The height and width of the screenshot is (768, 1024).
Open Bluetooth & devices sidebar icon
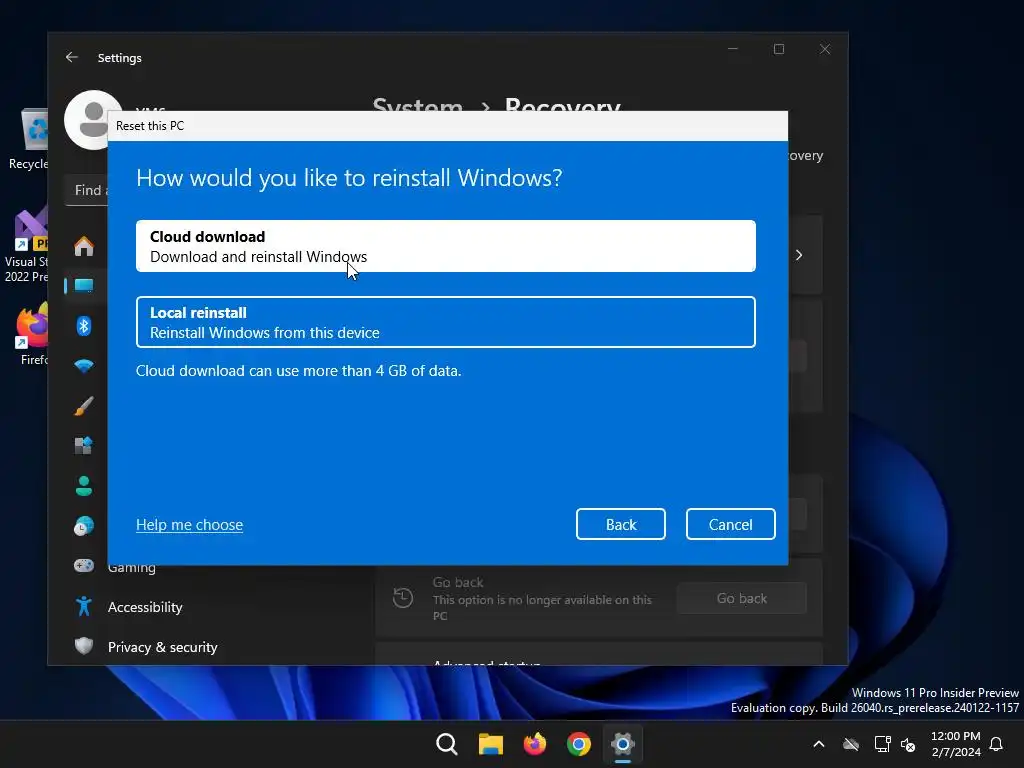click(x=84, y=325)
